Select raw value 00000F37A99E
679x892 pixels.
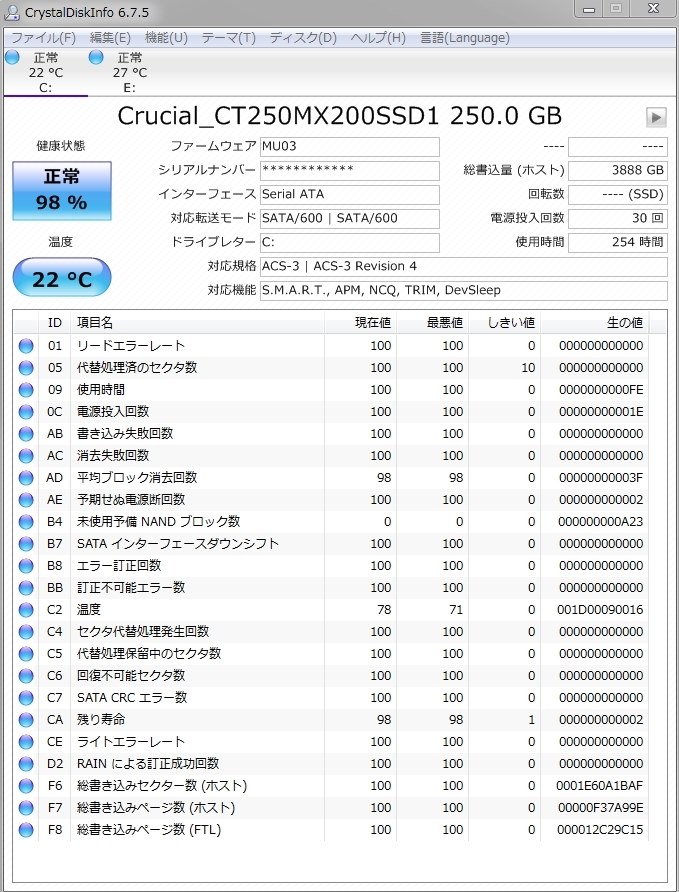click(601, 808)
